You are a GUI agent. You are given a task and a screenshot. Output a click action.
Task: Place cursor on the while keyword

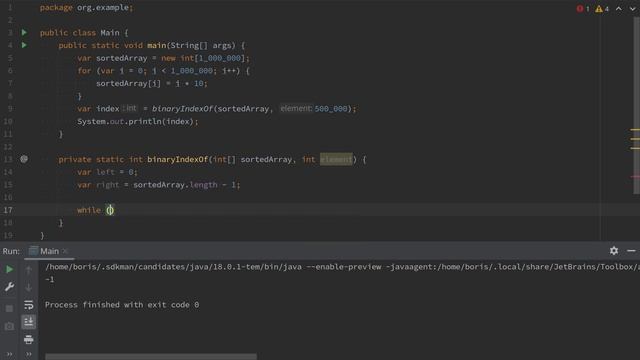(x=89, y=210)
